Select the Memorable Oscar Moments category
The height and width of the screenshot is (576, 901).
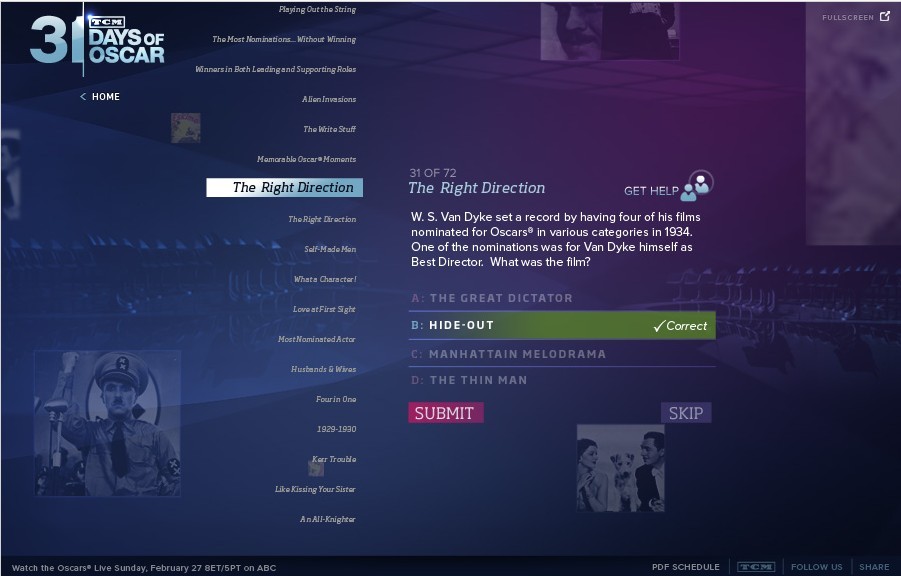pyautogui.click(x=306, y=159)
